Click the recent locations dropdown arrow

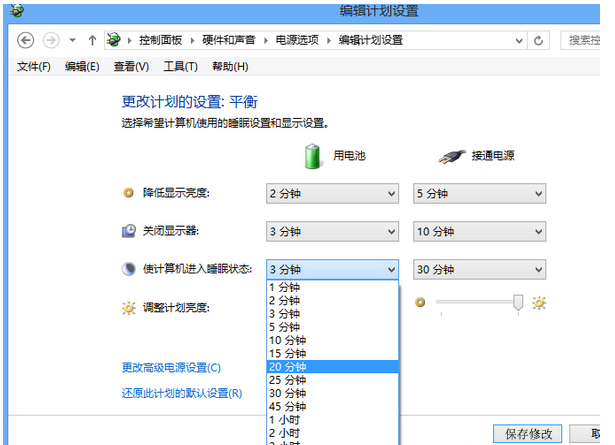(x=72, y=40)
